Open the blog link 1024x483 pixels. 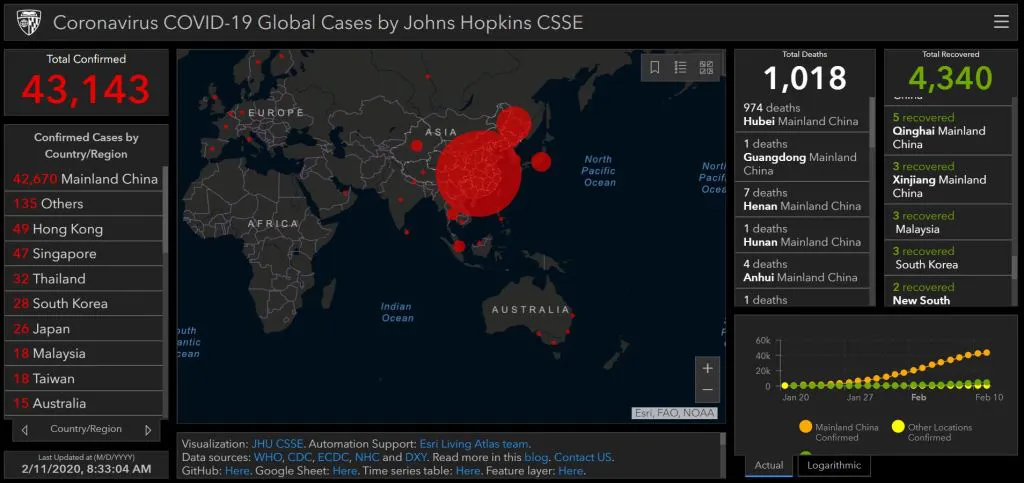(x=536, y=458)
